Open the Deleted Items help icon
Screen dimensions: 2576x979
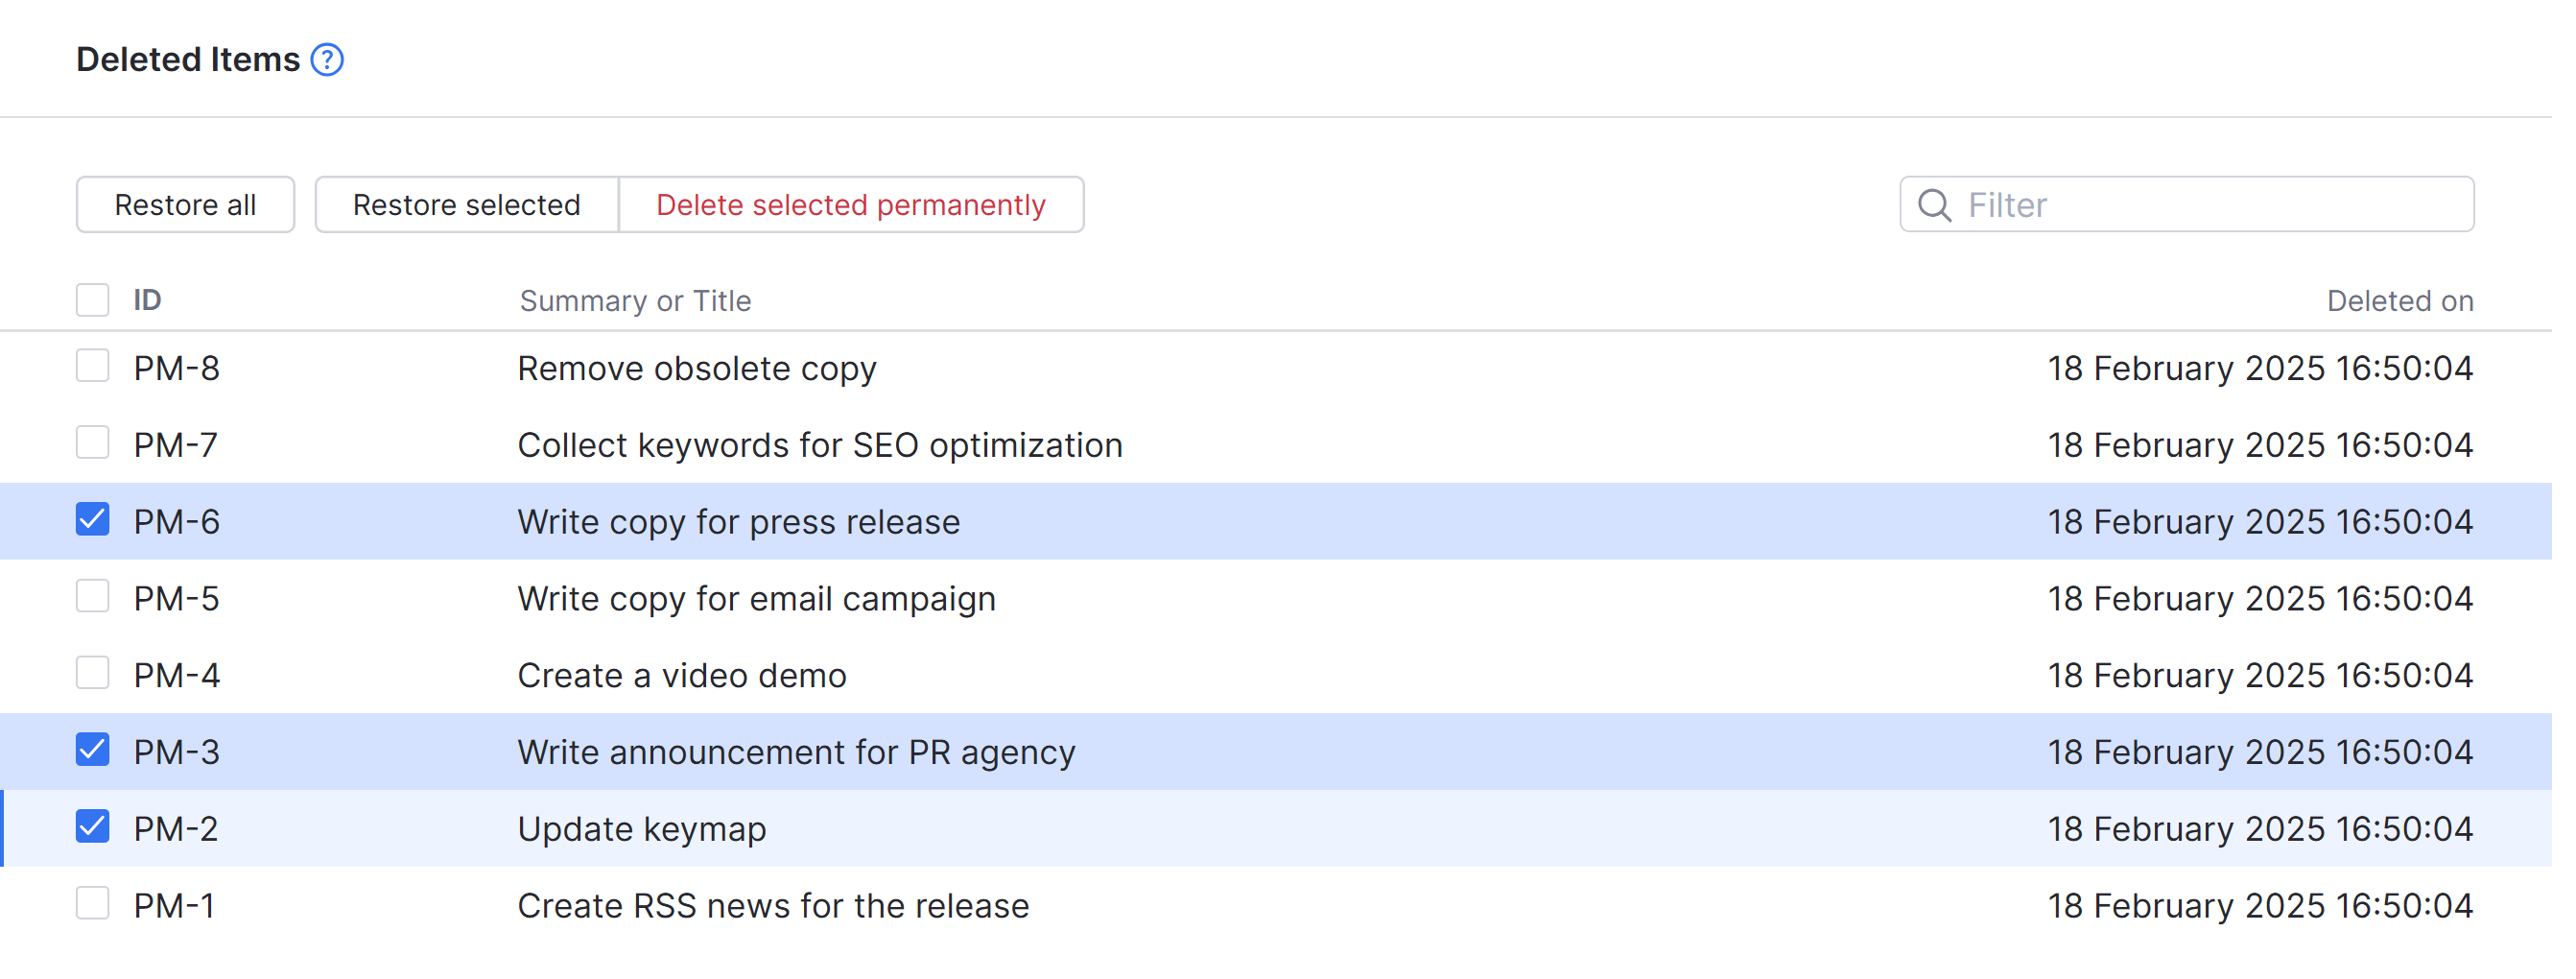tap(327, 60)
